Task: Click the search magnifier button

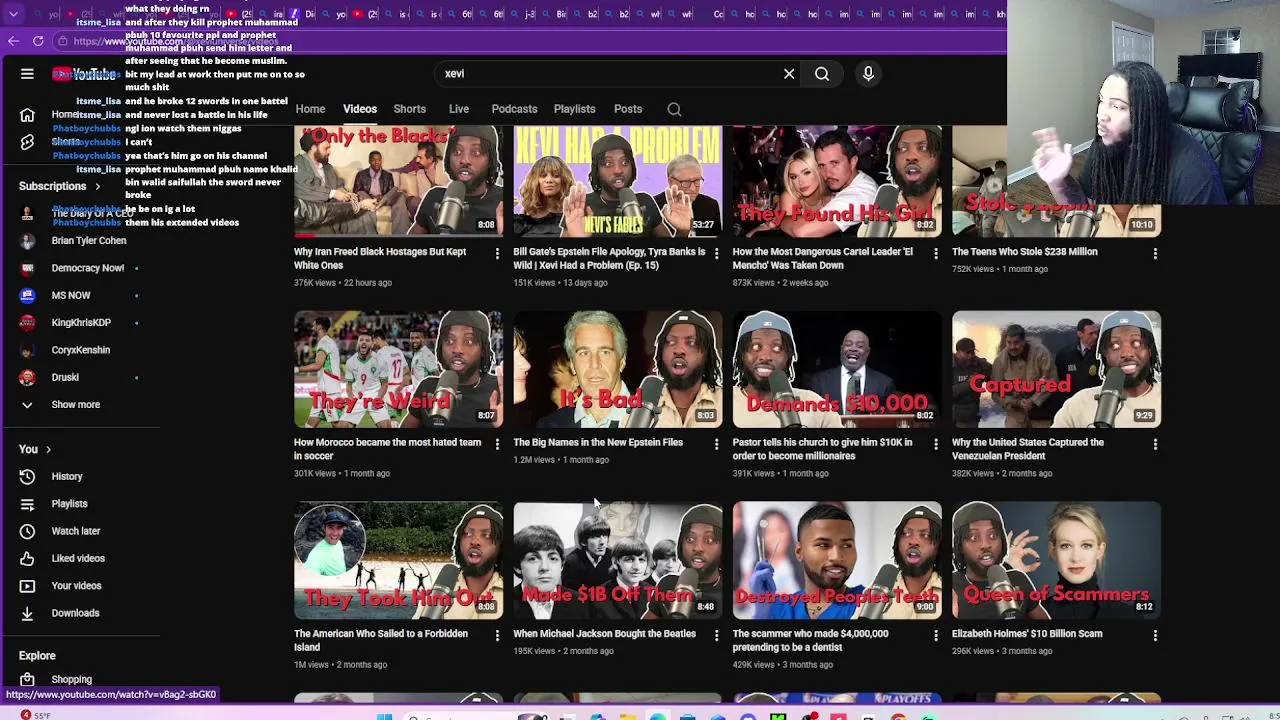Action: point(822,74)
